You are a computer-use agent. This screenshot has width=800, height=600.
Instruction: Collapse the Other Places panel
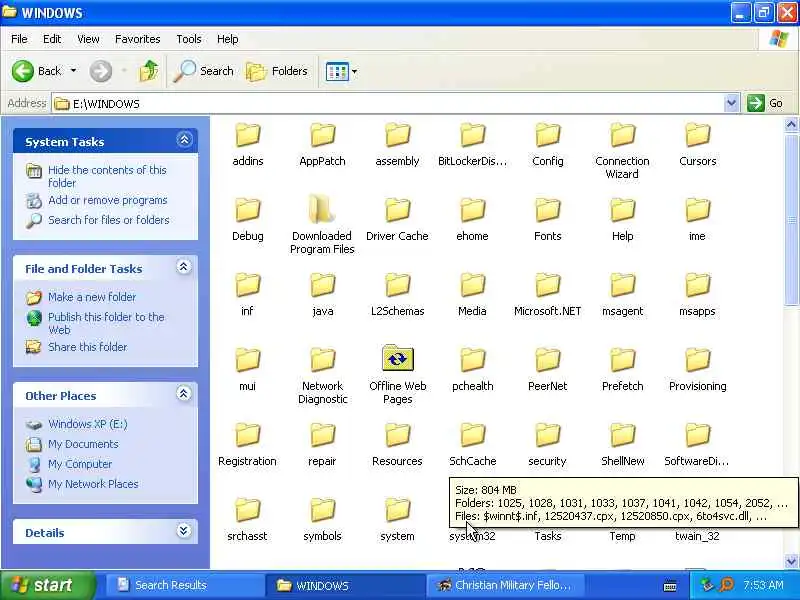click(x=184, y=393)
